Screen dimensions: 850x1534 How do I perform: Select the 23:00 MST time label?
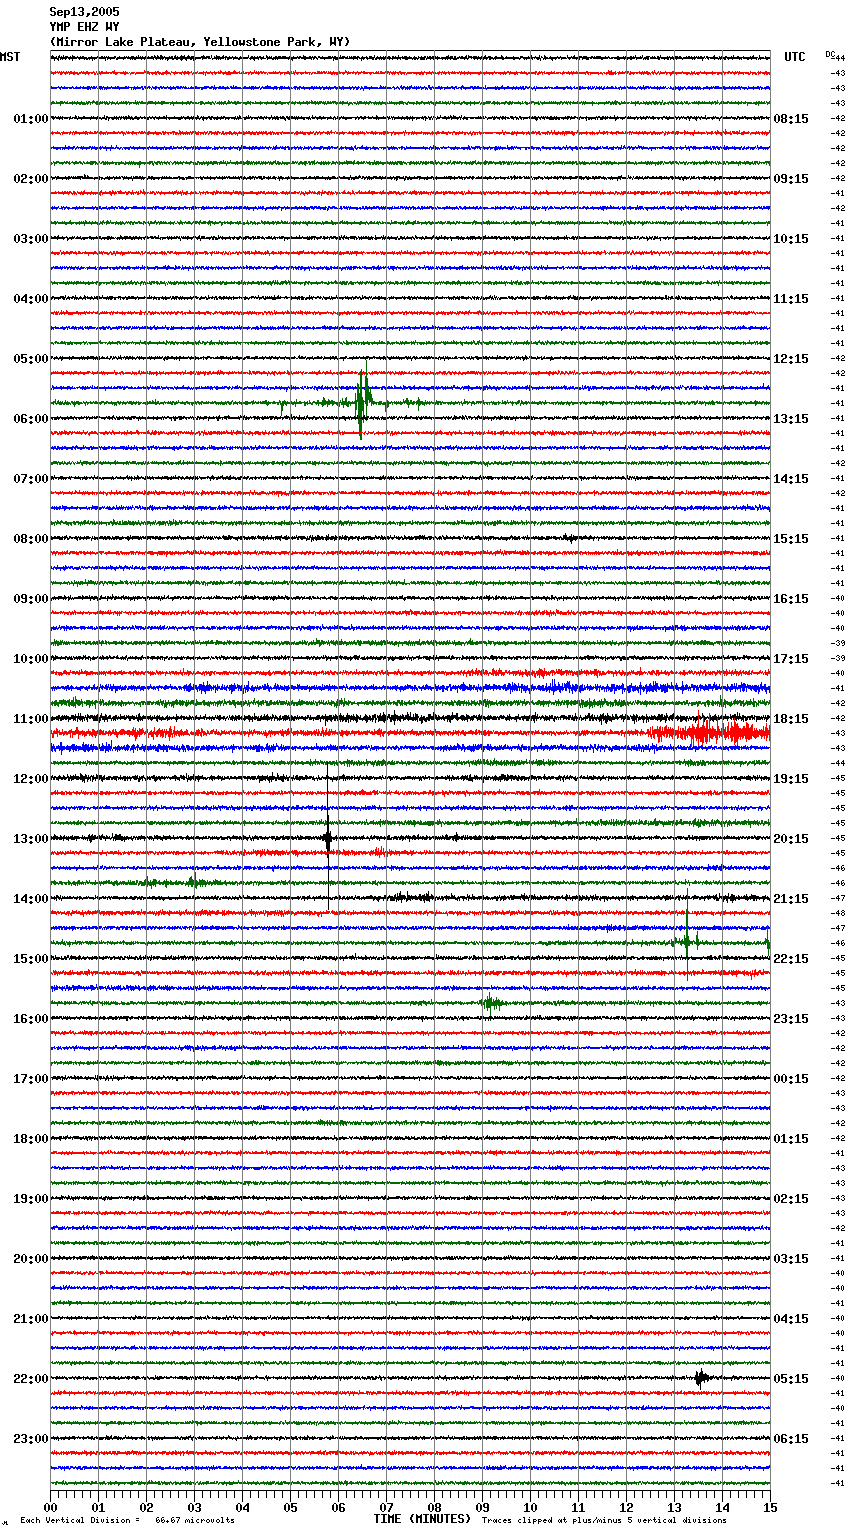point(31,1439)
